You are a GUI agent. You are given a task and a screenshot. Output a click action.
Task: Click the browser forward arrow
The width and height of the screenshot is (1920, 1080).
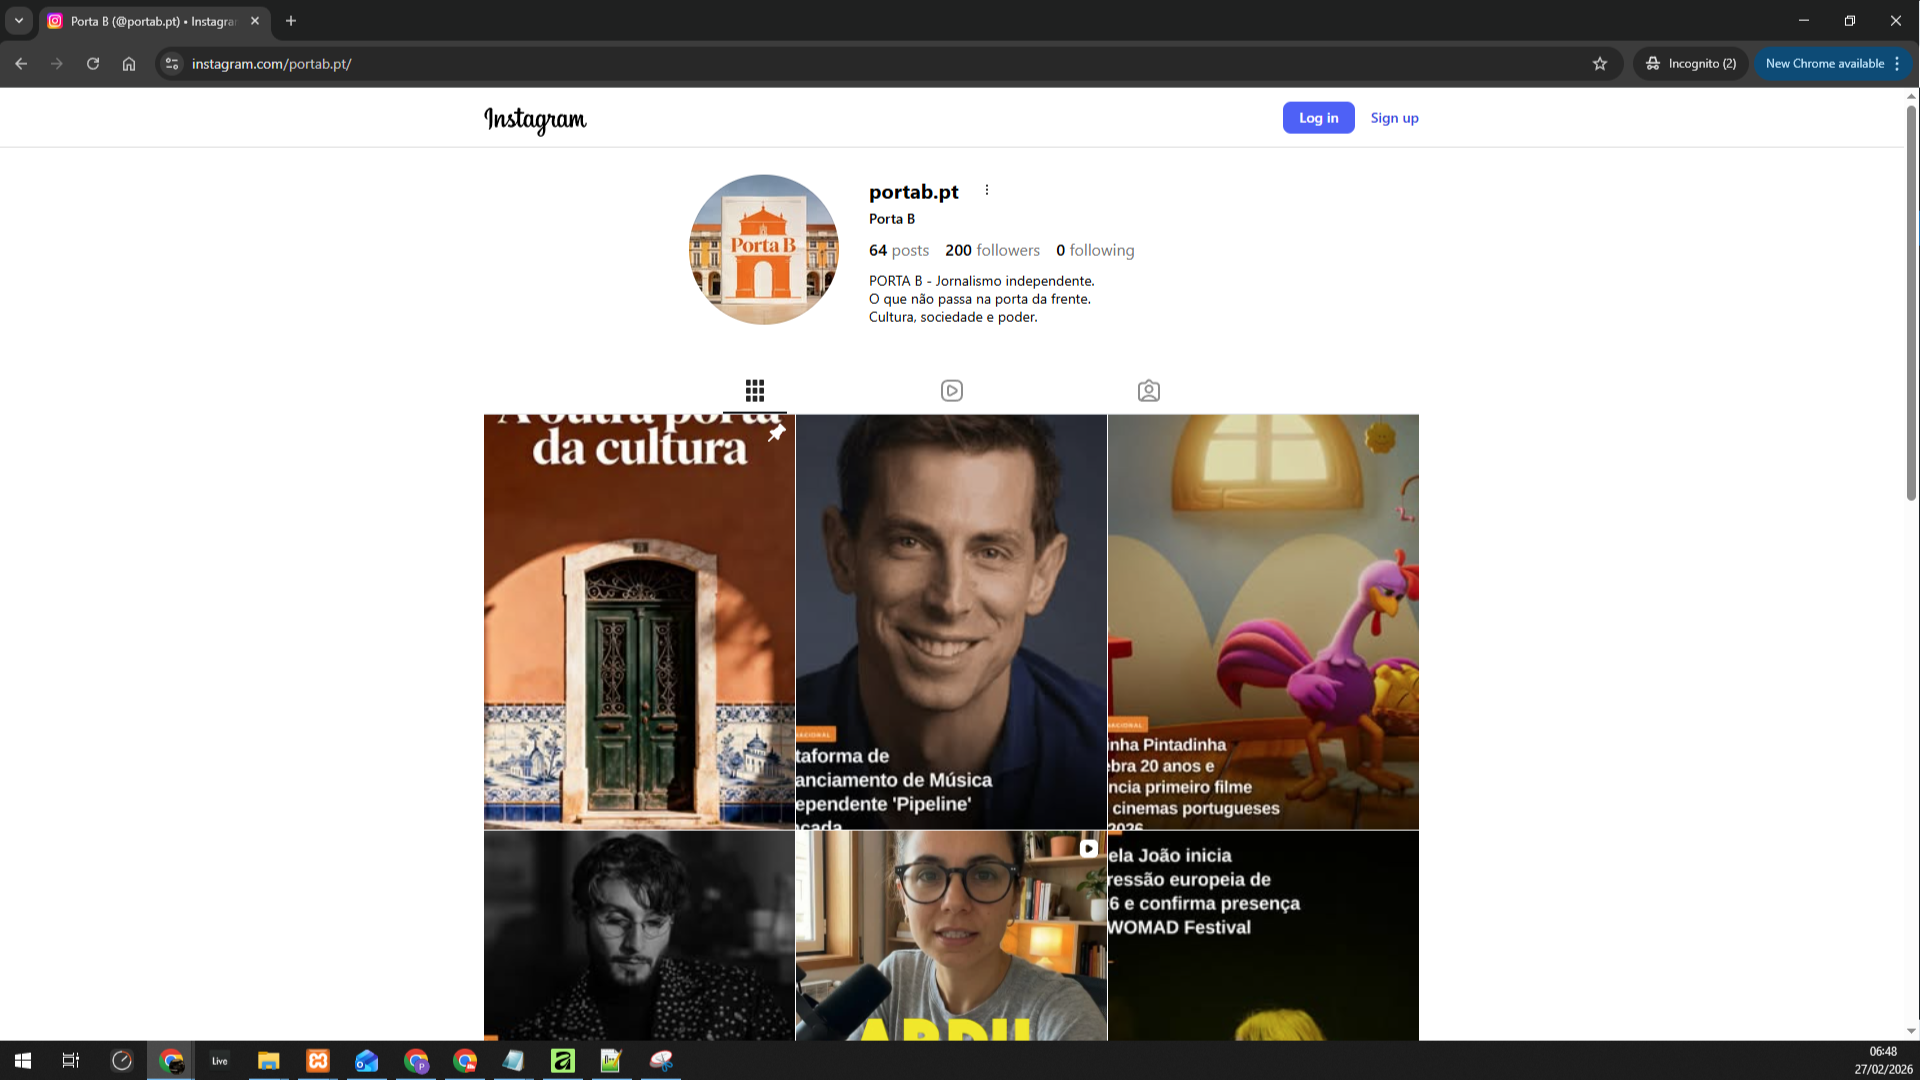pos(57,63)
